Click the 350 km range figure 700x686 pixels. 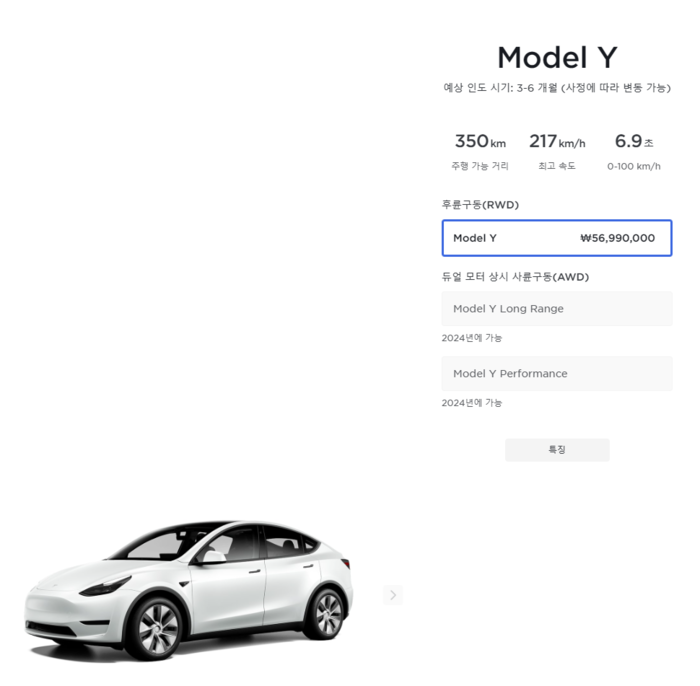[480, 141]
